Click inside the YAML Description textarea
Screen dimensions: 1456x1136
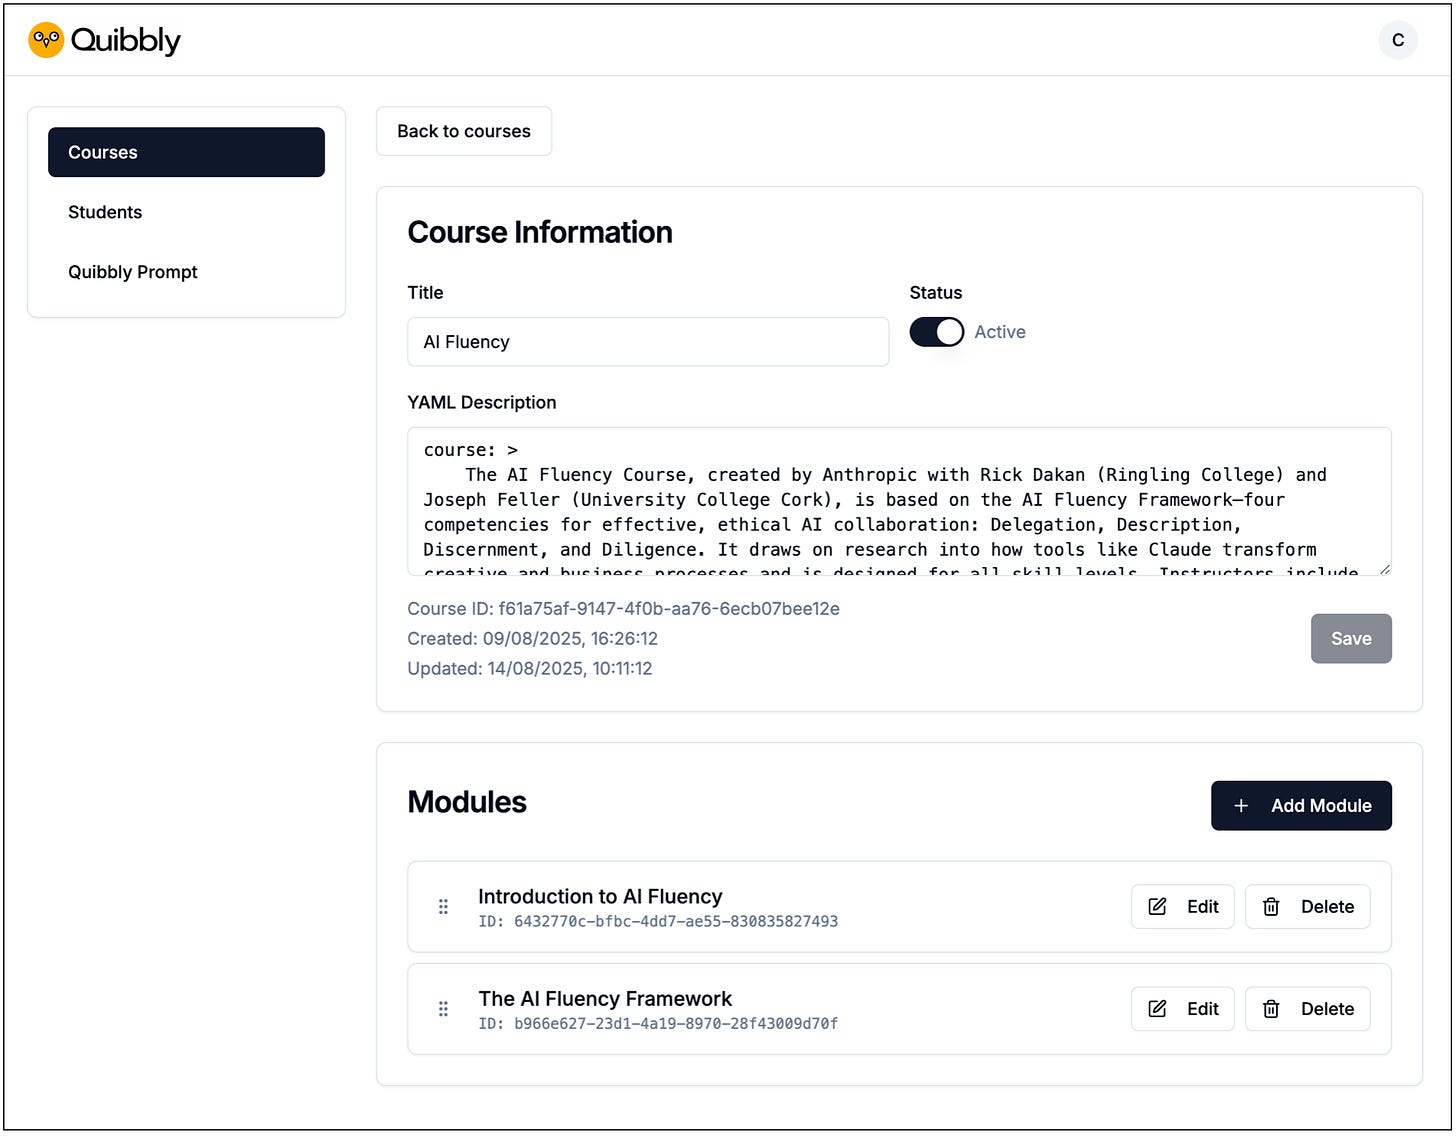click(x=899, y=501)
